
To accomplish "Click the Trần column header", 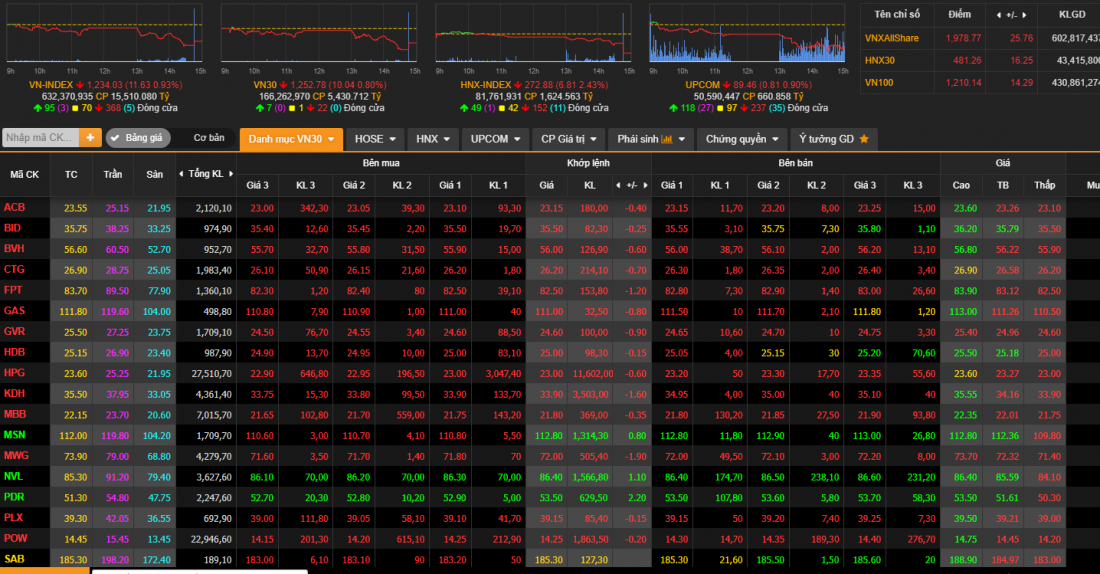I will point(113,174).
